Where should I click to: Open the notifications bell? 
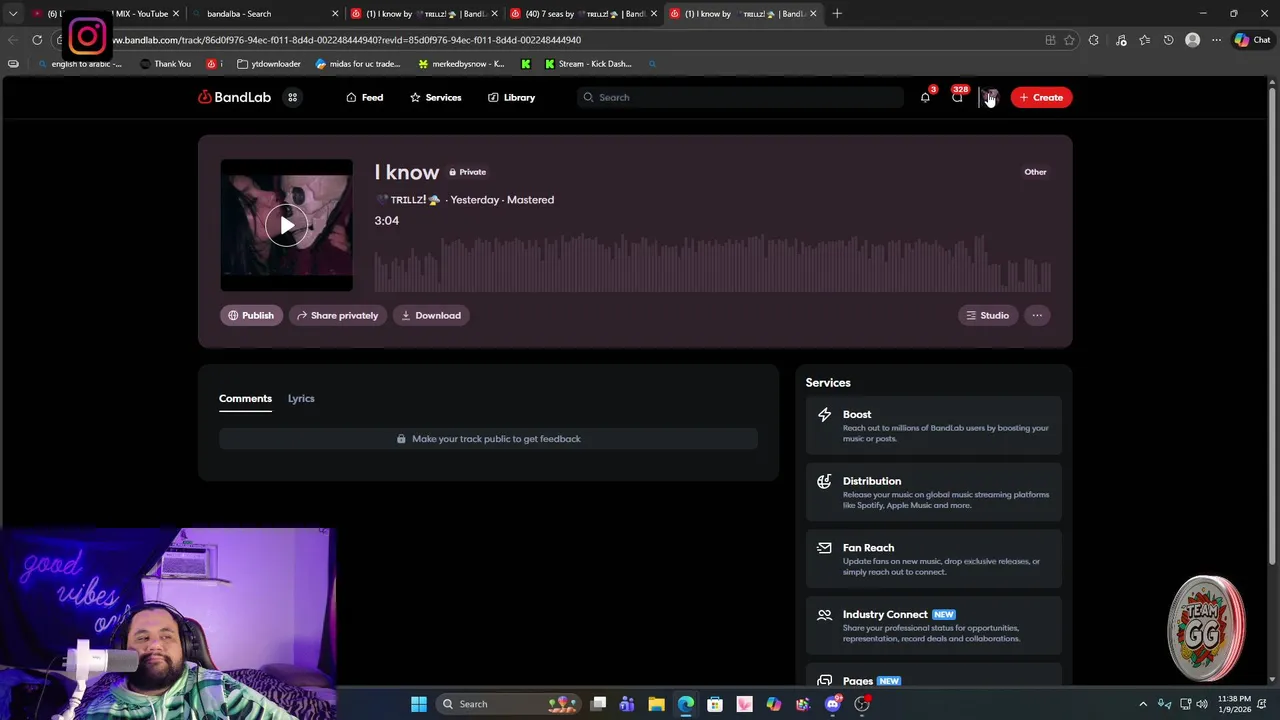pos(925,97)
